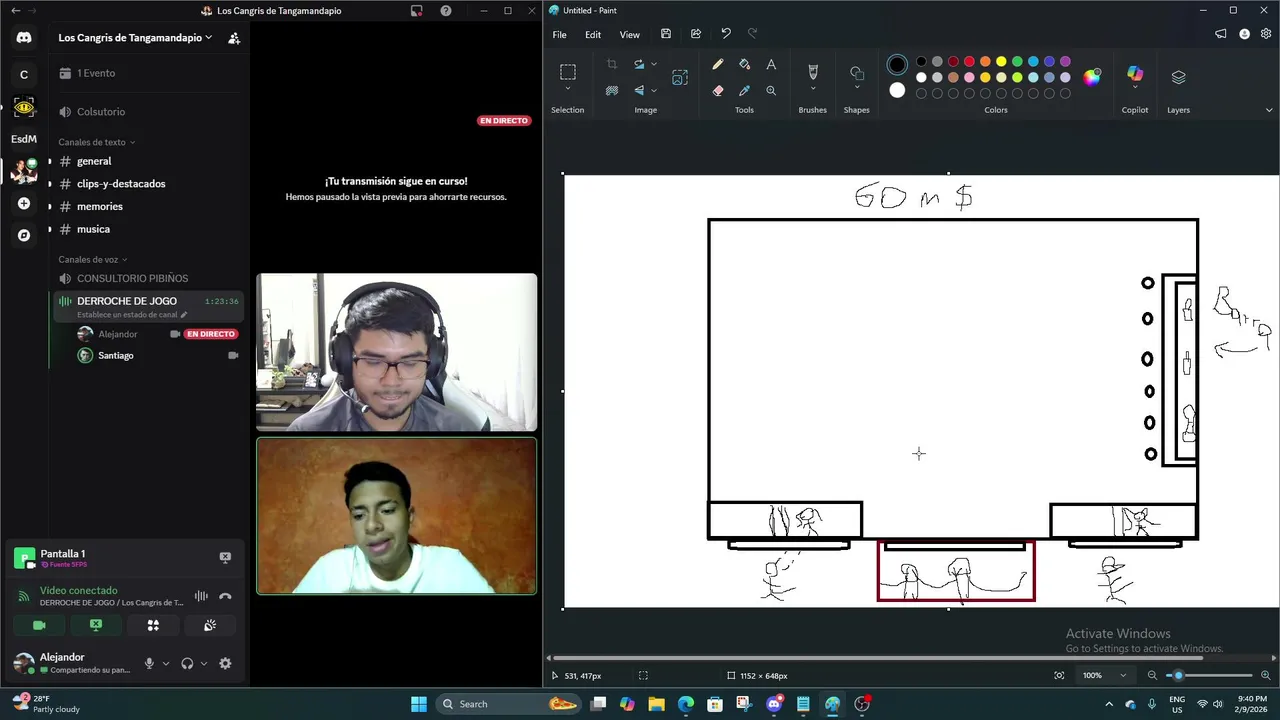Pick the yellow color swatch
Image resolution: width=1280 pixels, height=720 pixels.
tap(1001, 61)
